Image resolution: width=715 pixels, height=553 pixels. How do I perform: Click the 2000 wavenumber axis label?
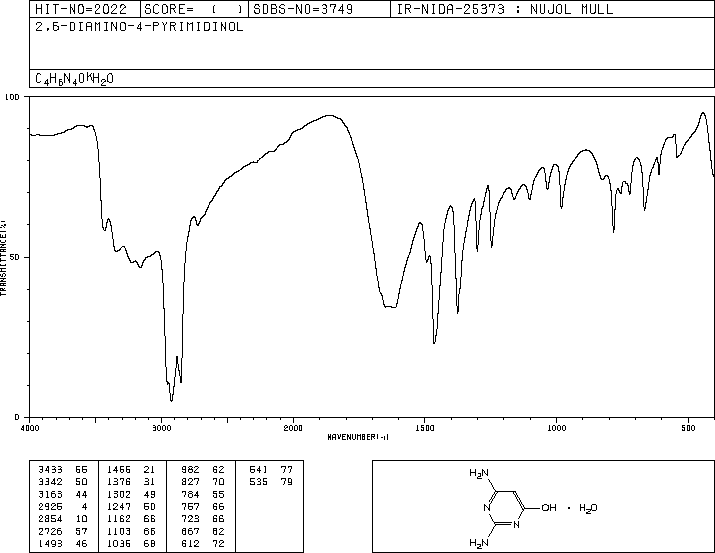(293, 428)
